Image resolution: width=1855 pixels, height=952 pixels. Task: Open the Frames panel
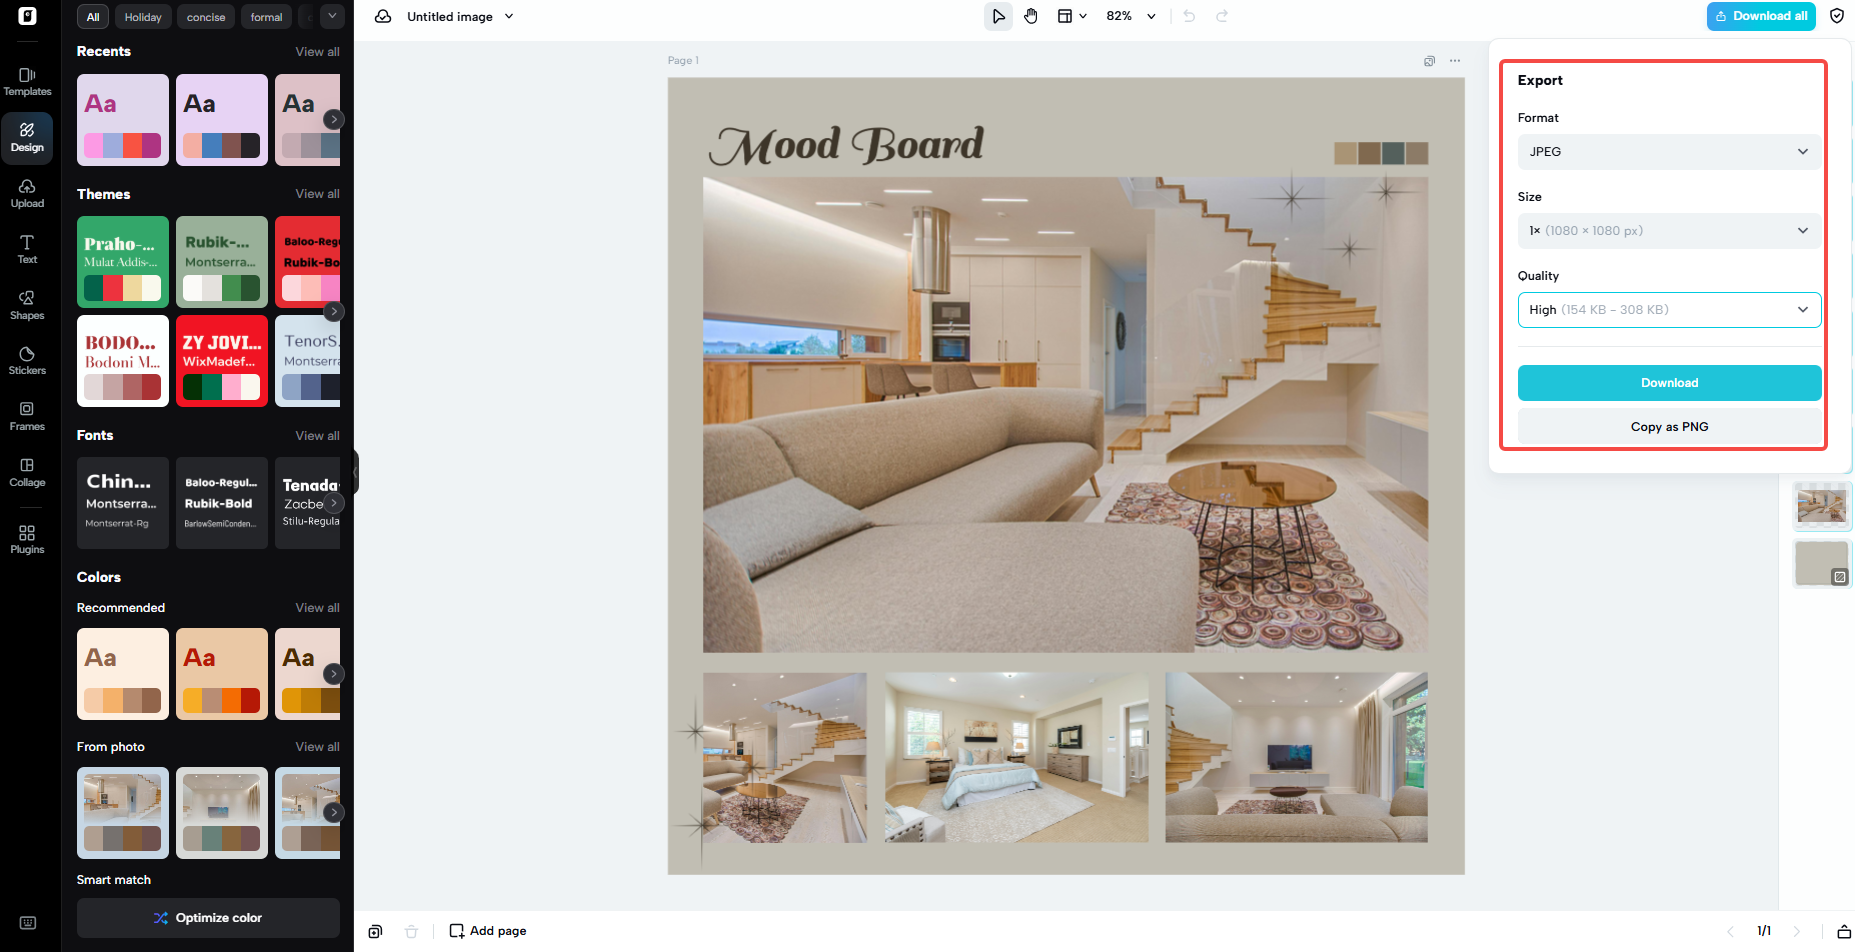27,416
